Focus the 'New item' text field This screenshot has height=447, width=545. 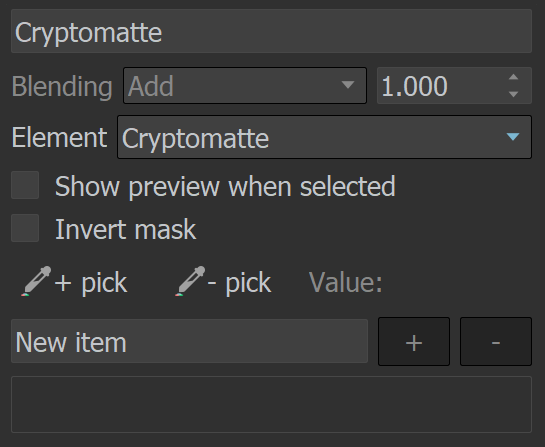[189, 341]
